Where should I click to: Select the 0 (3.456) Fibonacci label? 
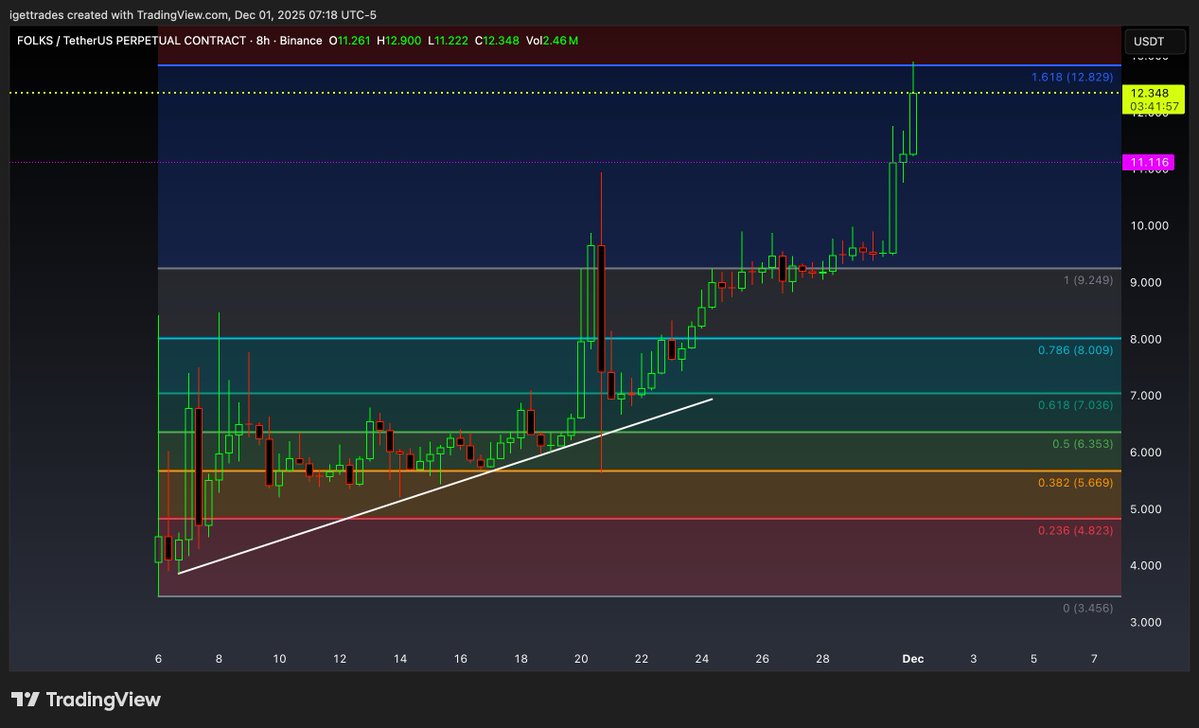pos(1088,609)
